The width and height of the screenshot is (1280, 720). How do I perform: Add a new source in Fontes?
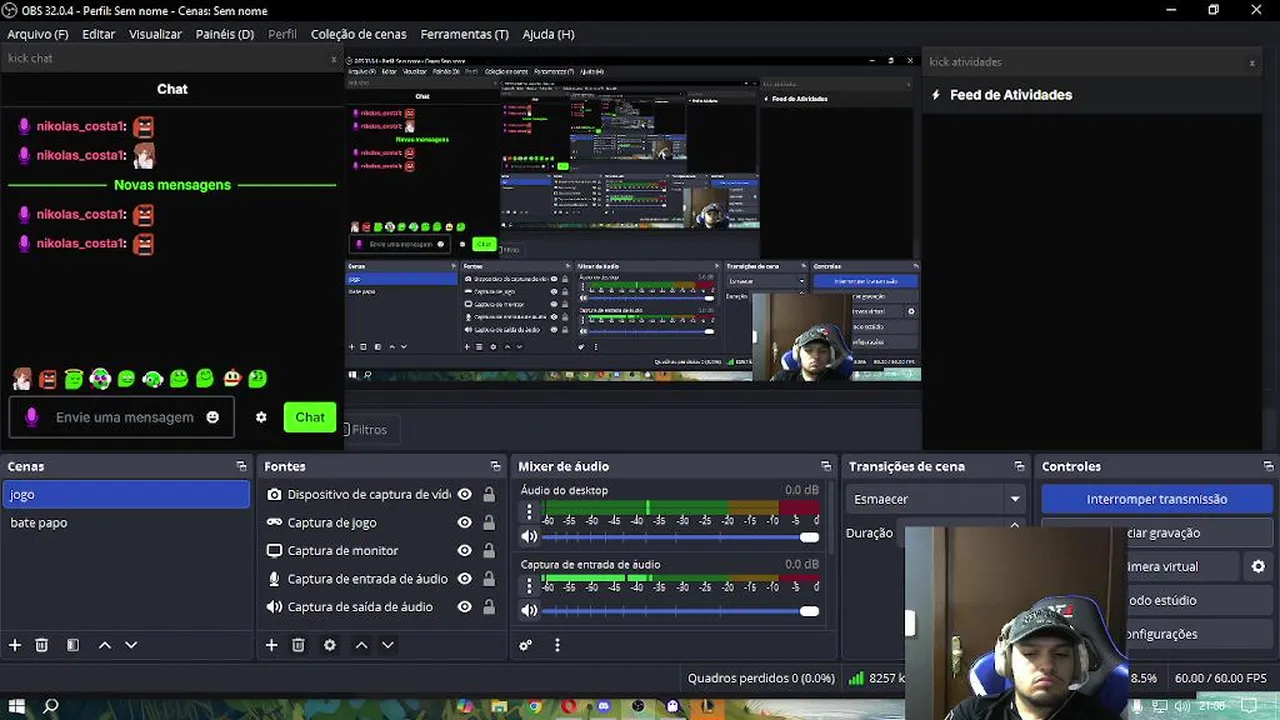click(x=271, y=645)
